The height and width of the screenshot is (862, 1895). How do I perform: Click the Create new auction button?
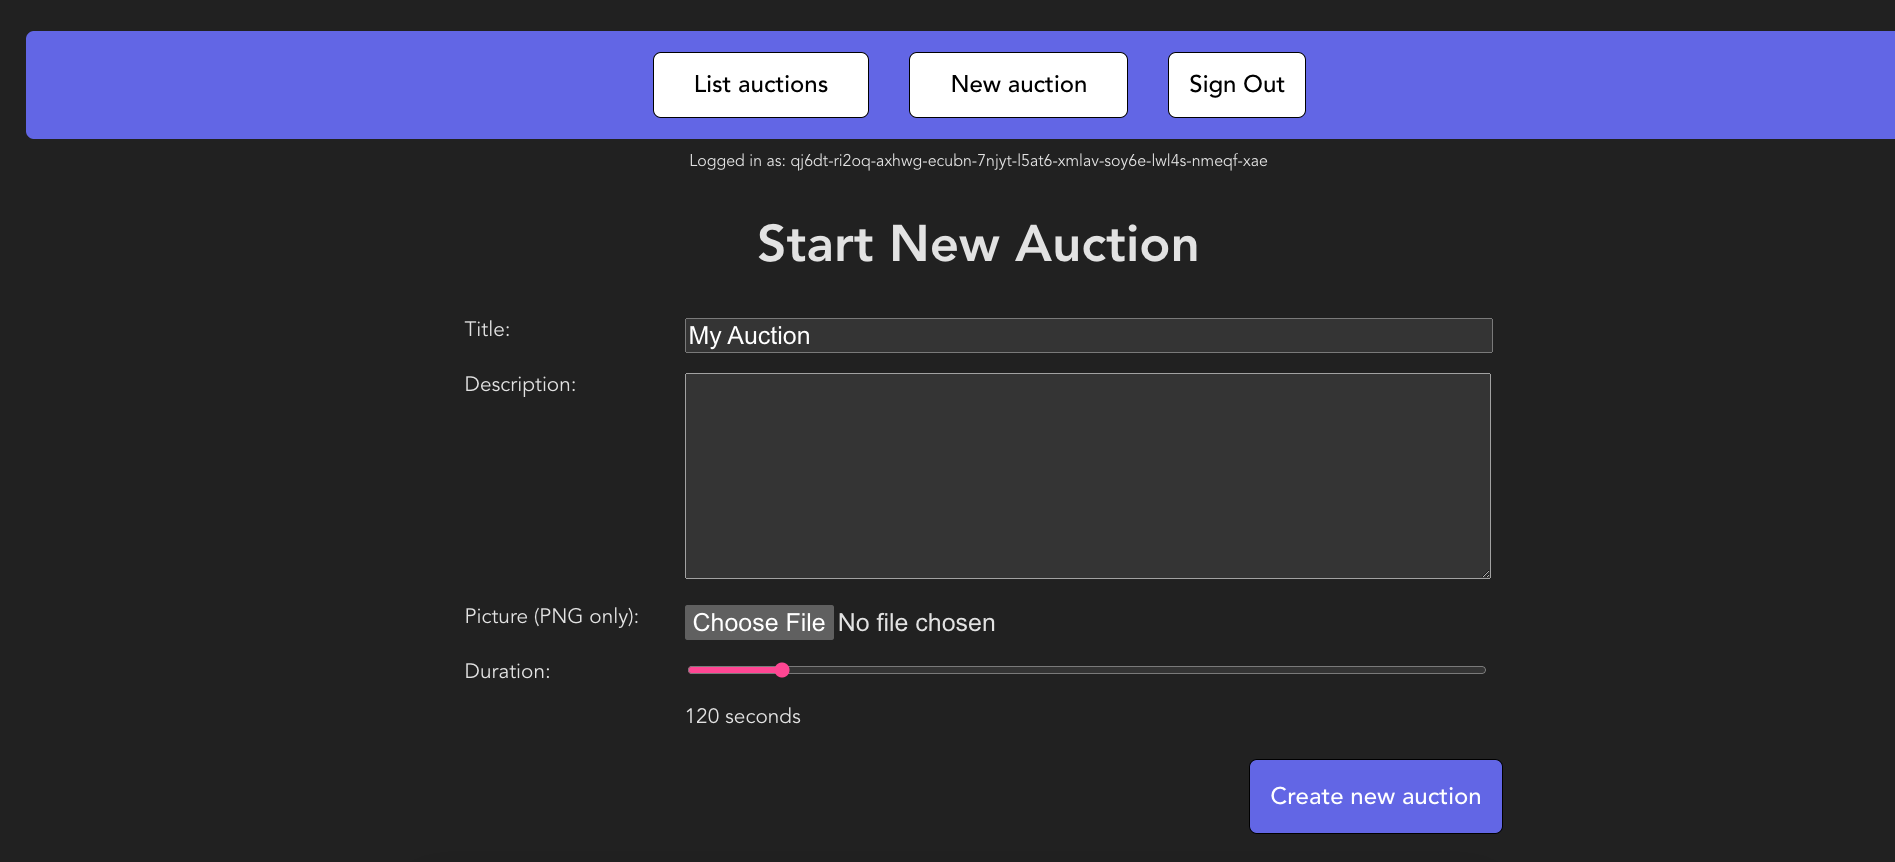1374,796
